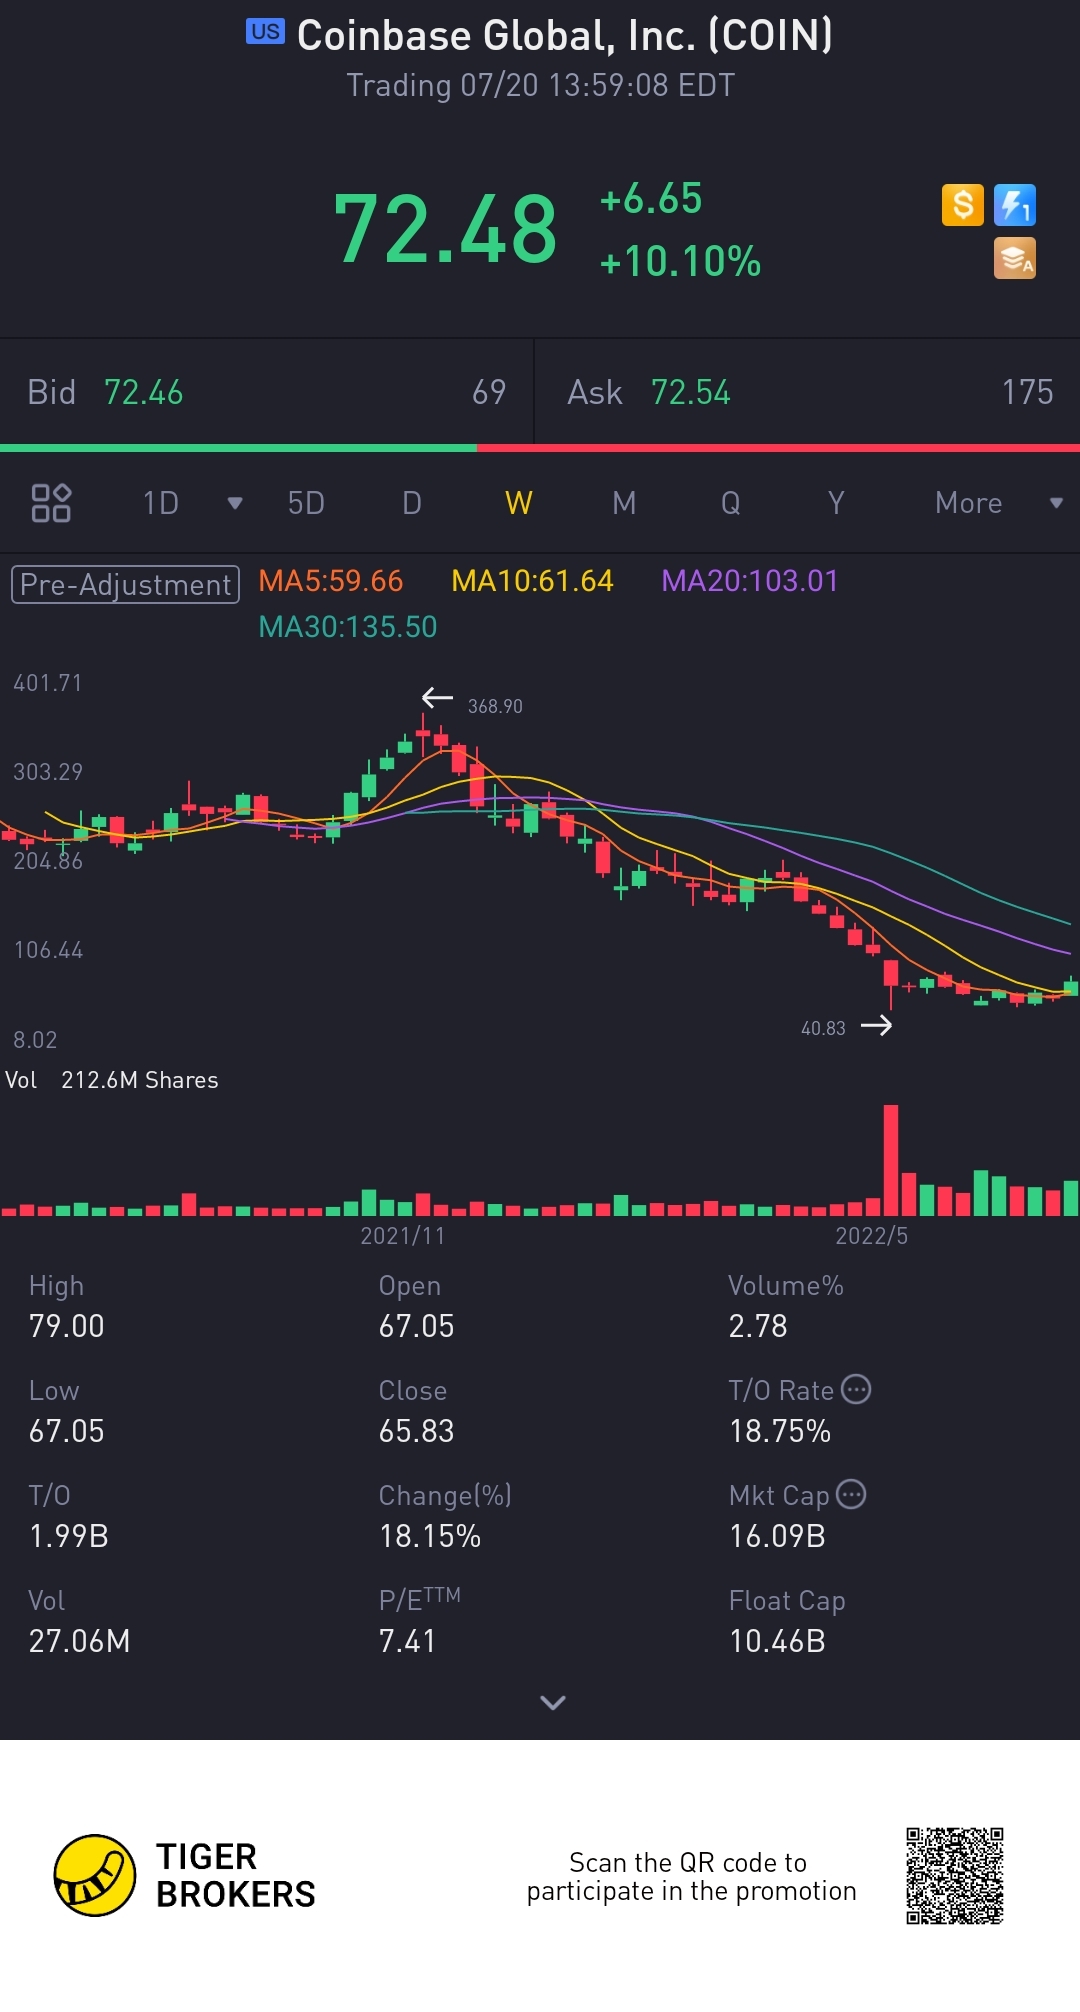Open T/O Rate info bubble icon
Image resolution: width=1080 pixels, height=2012 pixels.
[x=856, y=1389]
